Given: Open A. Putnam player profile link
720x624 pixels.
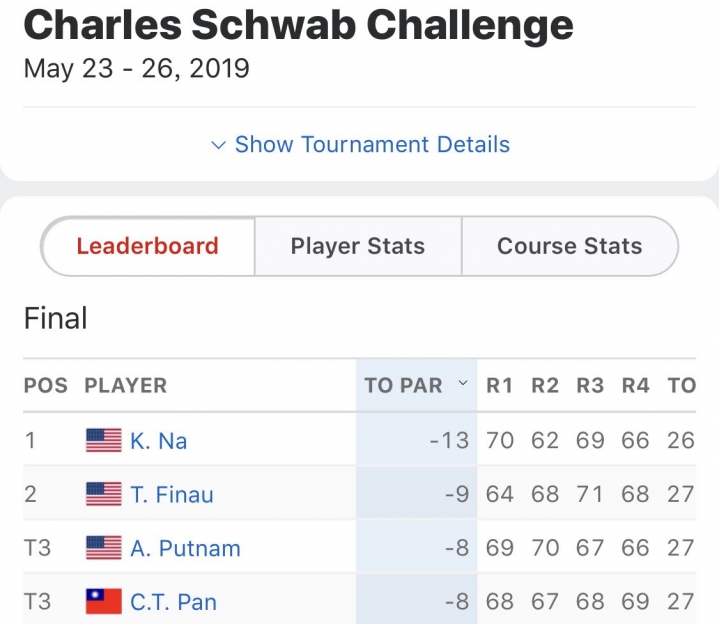Looking at the screenshot, I should click(x=185, y=548).
